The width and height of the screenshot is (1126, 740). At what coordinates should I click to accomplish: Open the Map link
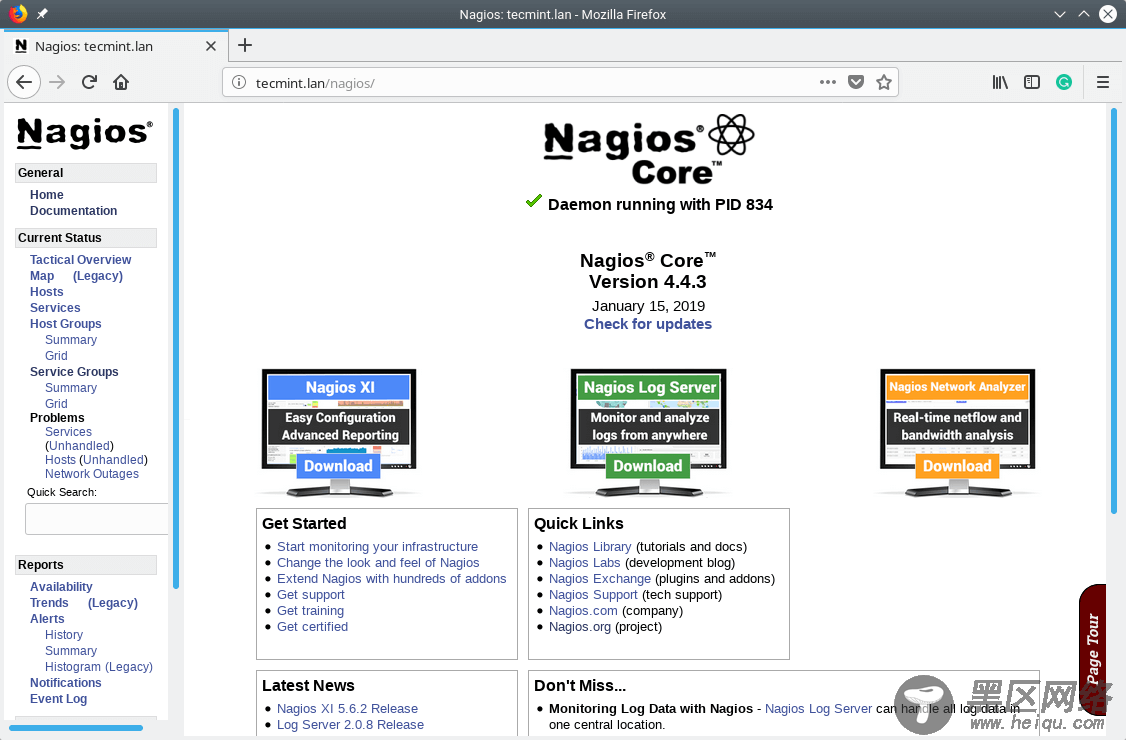click(42, 276)
